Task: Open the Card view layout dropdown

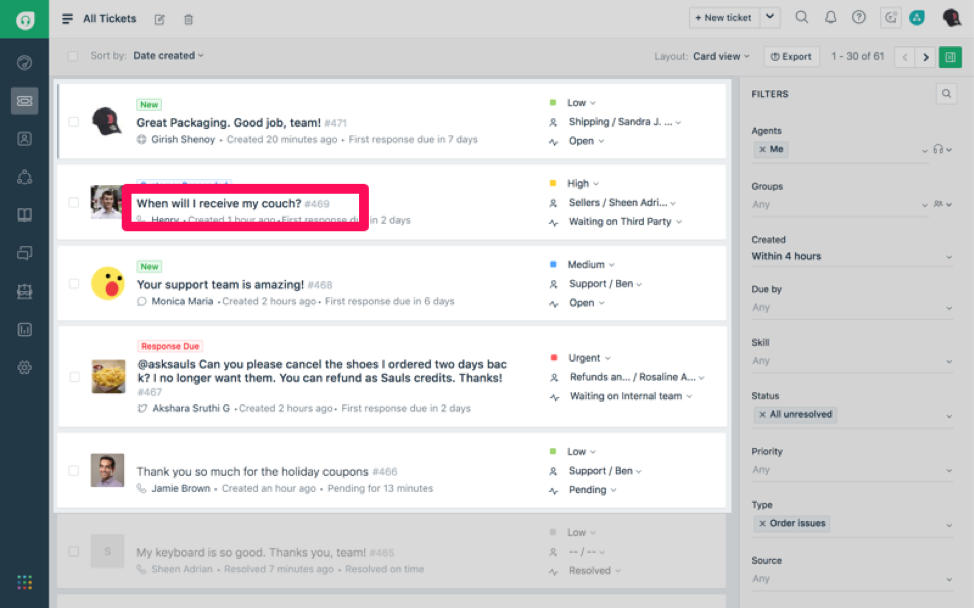Action: pyautogui.click(x=721, y=57)
